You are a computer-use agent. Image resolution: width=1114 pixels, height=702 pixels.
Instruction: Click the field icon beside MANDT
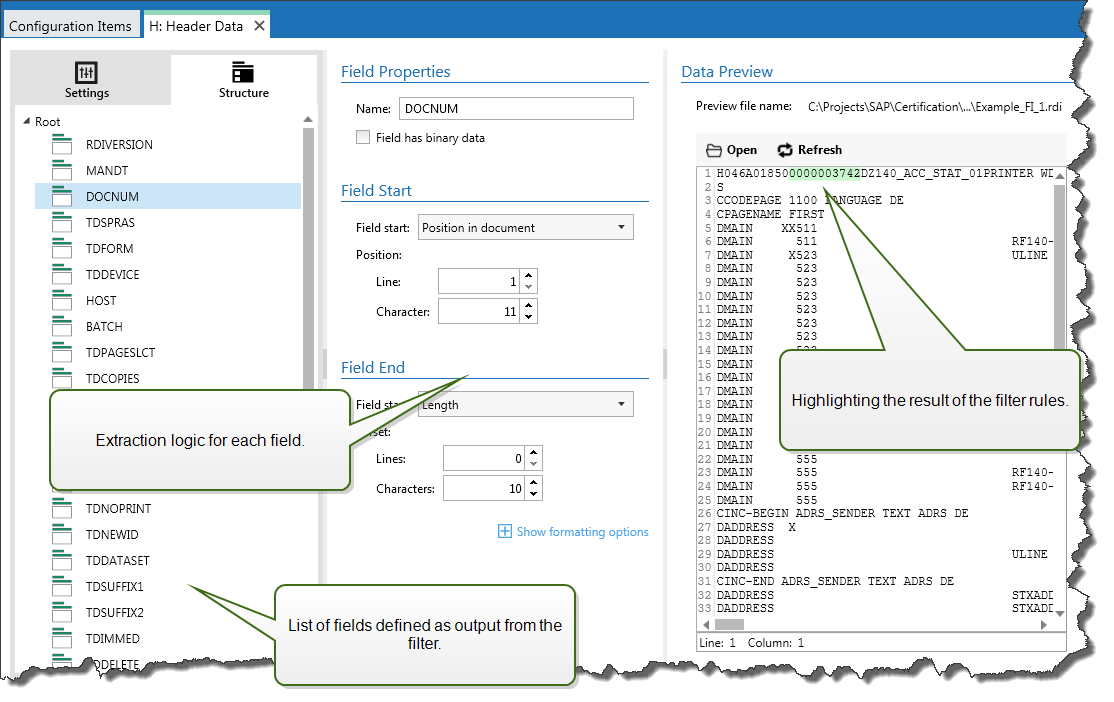63,171
